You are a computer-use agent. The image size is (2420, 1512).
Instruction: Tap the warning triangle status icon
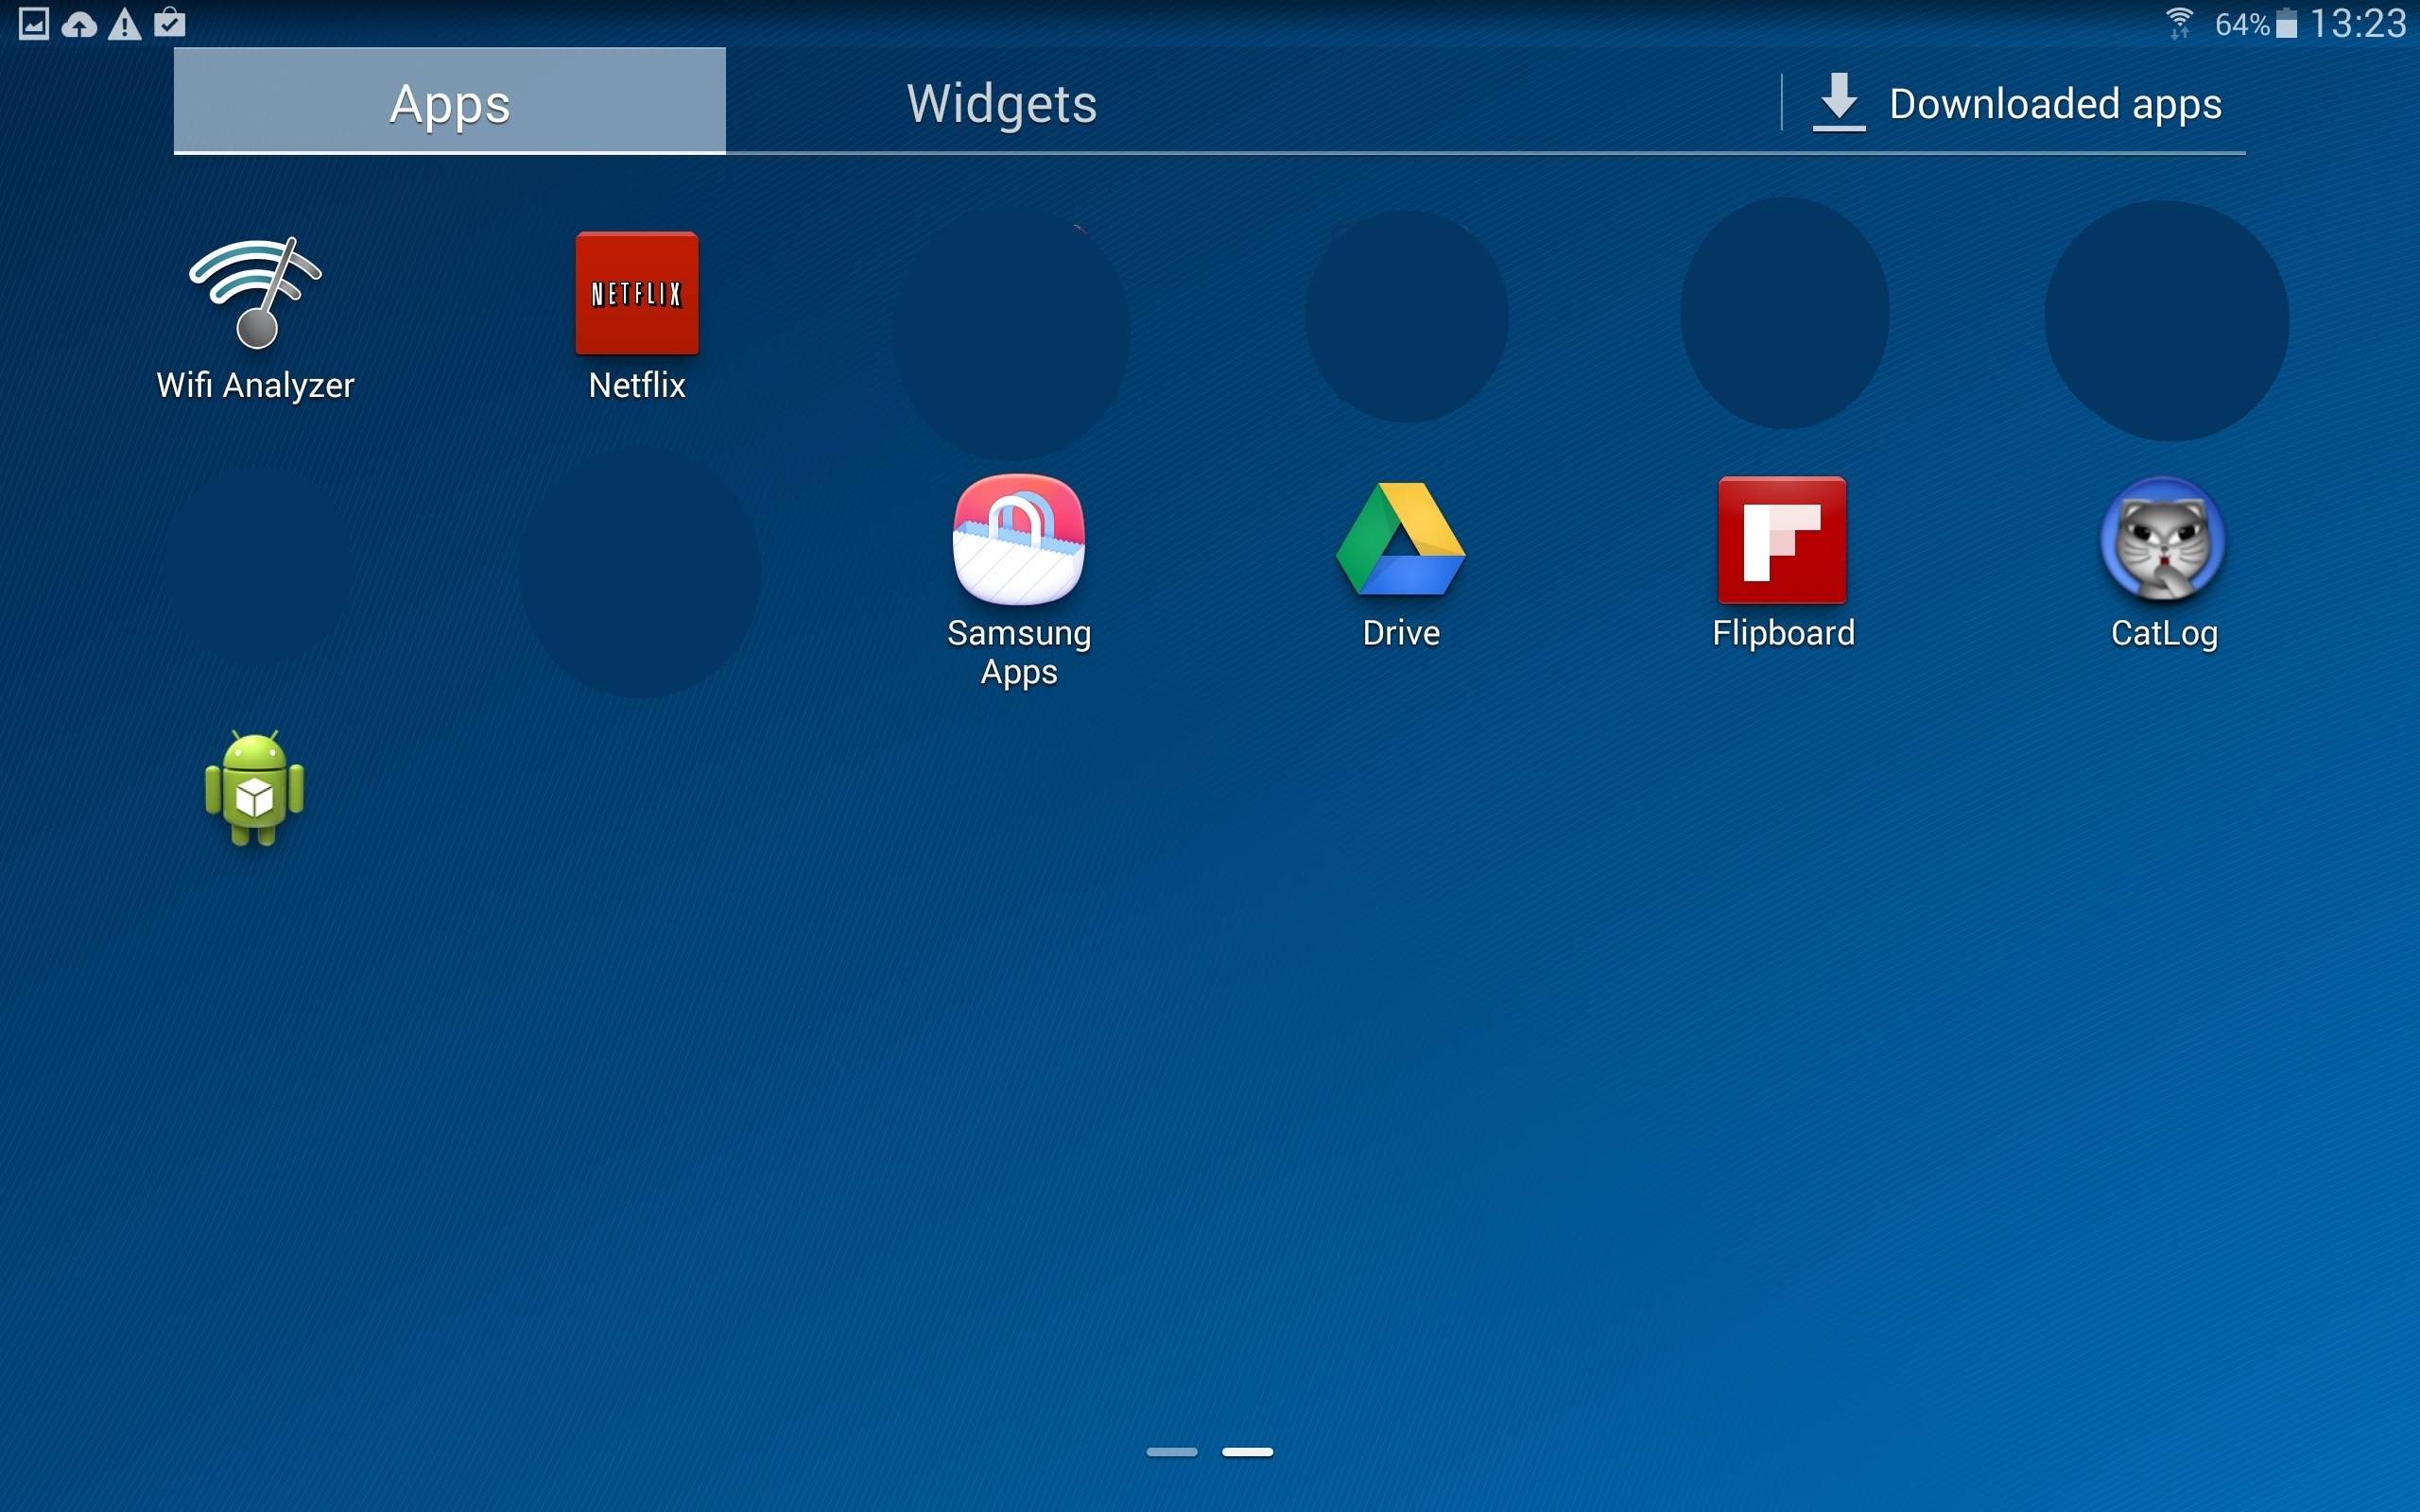(125, 24)
